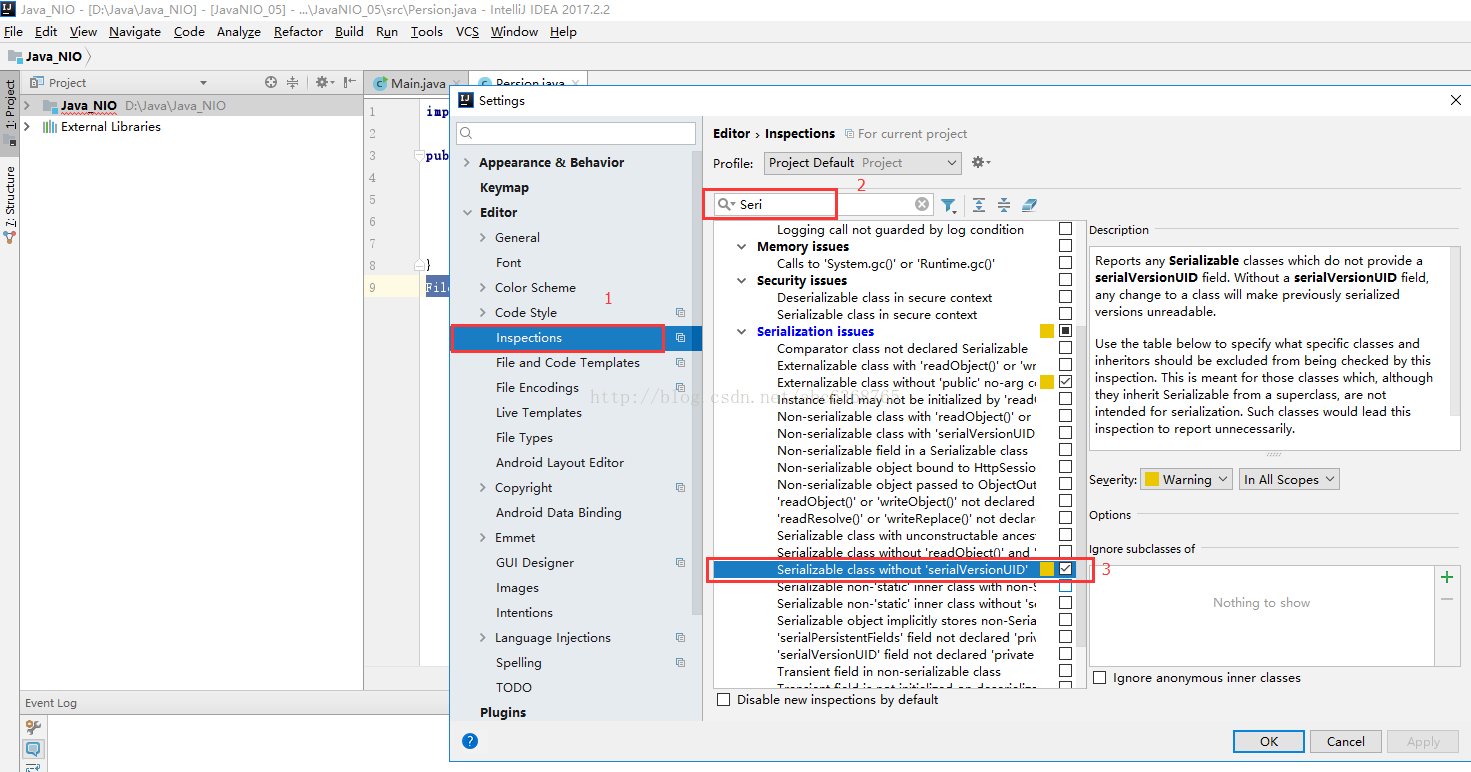Collapse all inspection groups icon
The height and width of the screenshot is (772, 1471).
(1003, 205)
